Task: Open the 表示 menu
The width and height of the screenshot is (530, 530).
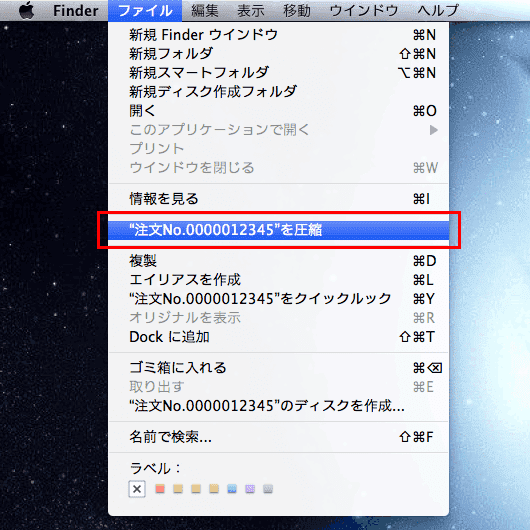Action: click(250, 10)
